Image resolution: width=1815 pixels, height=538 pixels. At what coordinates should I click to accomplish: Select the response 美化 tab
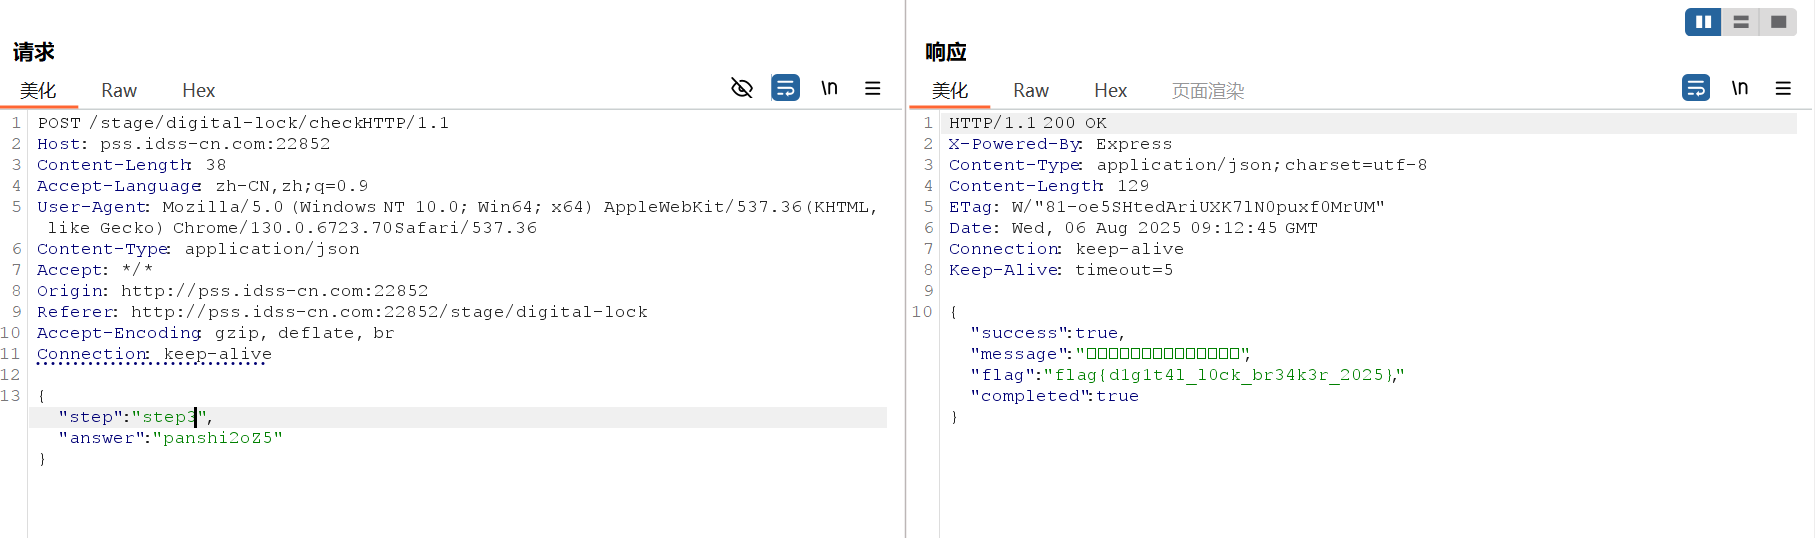(x=949, y=91)
